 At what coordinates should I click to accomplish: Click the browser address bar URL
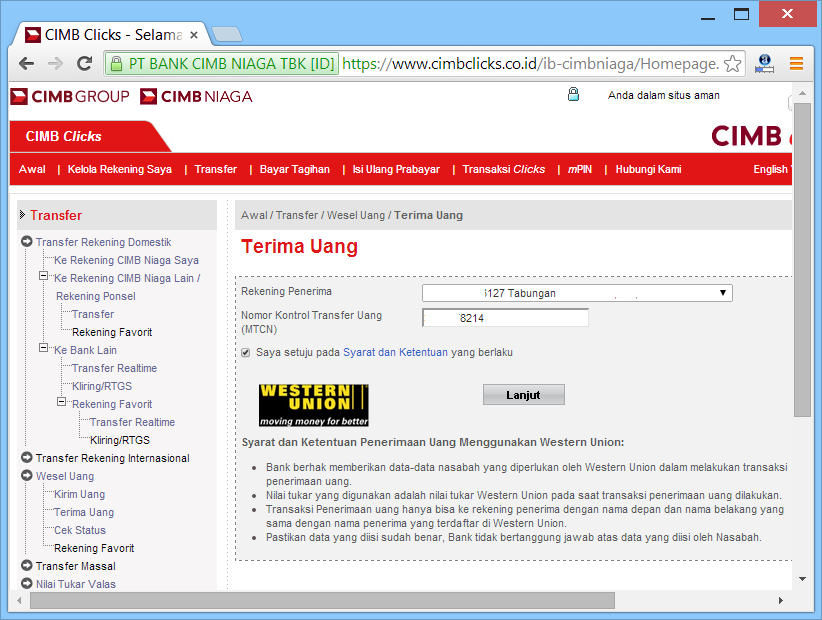530,64
